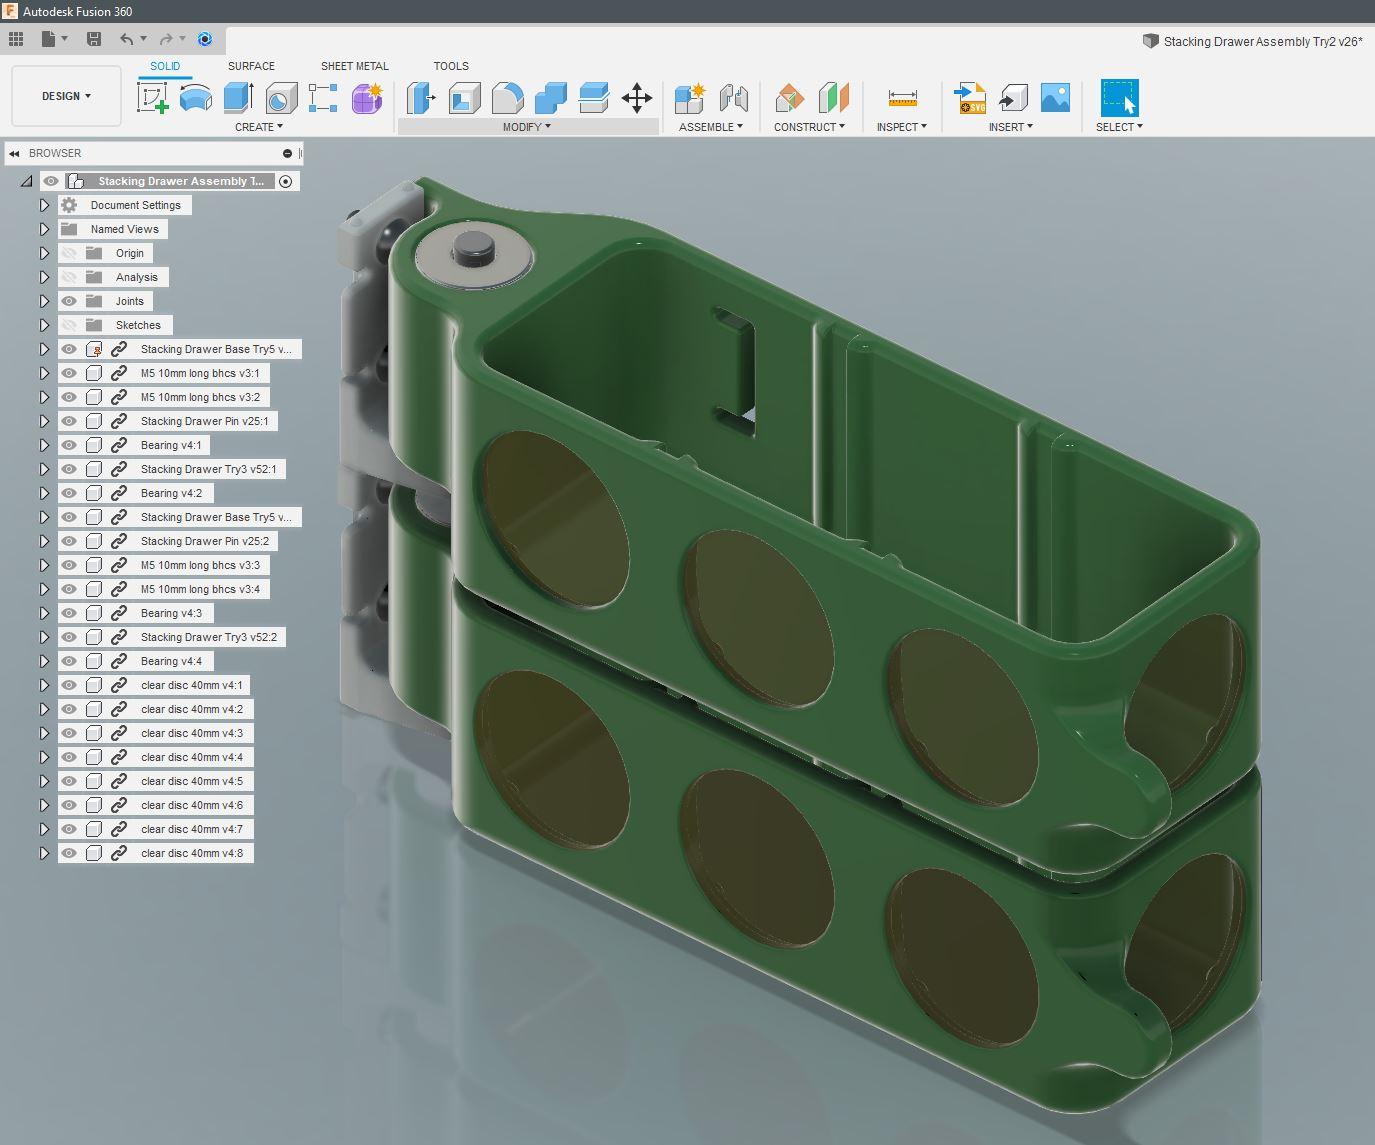The height and width of the screenshot is (1145, 1375).
Task: Collapse the root Stacking Drawer Assembly node
Action: pyautogui.click(x=27, y=181)
